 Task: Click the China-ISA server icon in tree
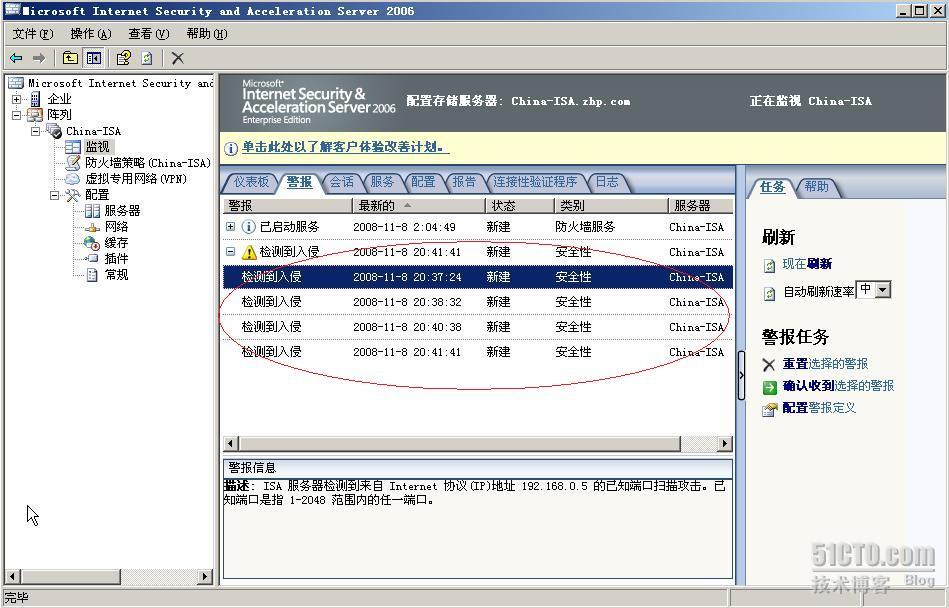(x=54, y=131)
